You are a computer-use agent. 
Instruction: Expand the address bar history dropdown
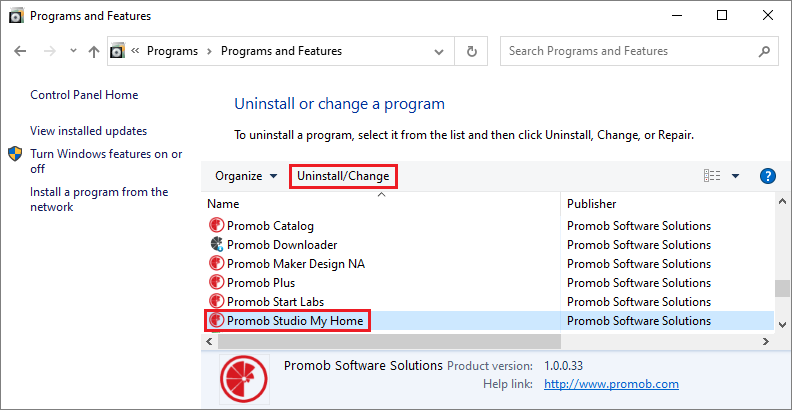click(439, 52)
